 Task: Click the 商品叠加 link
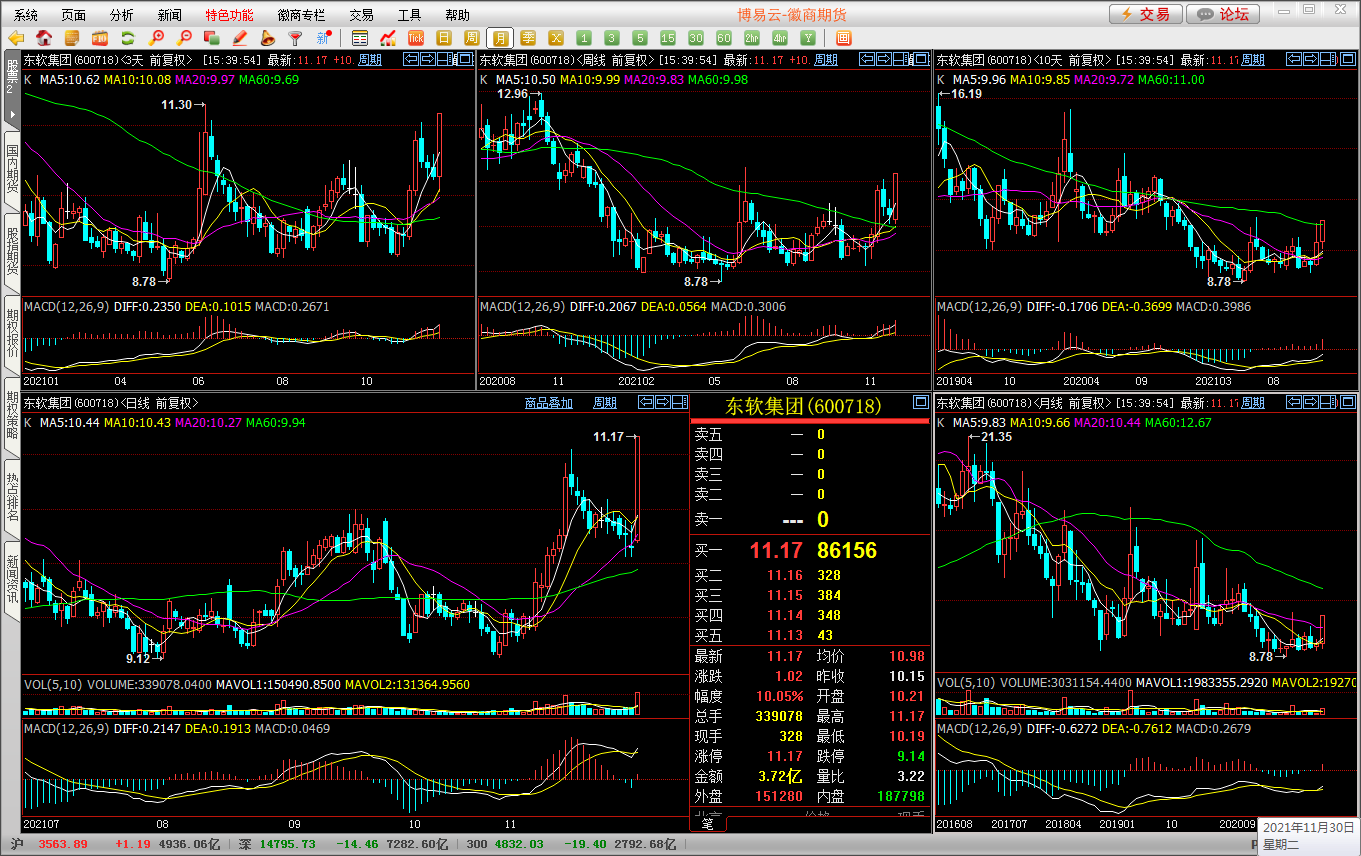549,403
